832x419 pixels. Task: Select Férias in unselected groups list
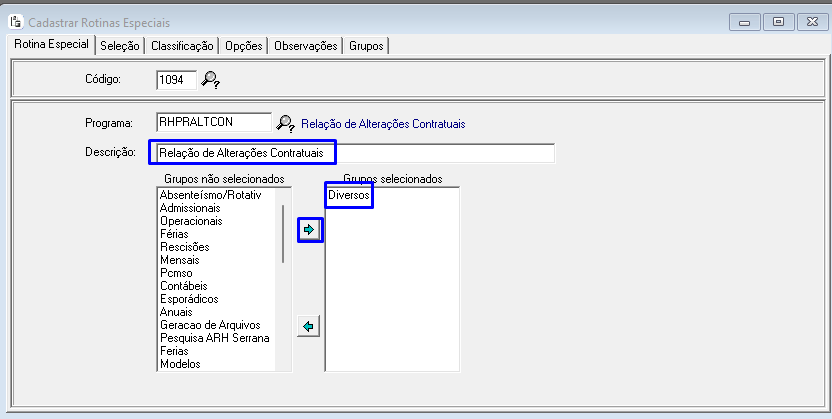click(173, 234)
